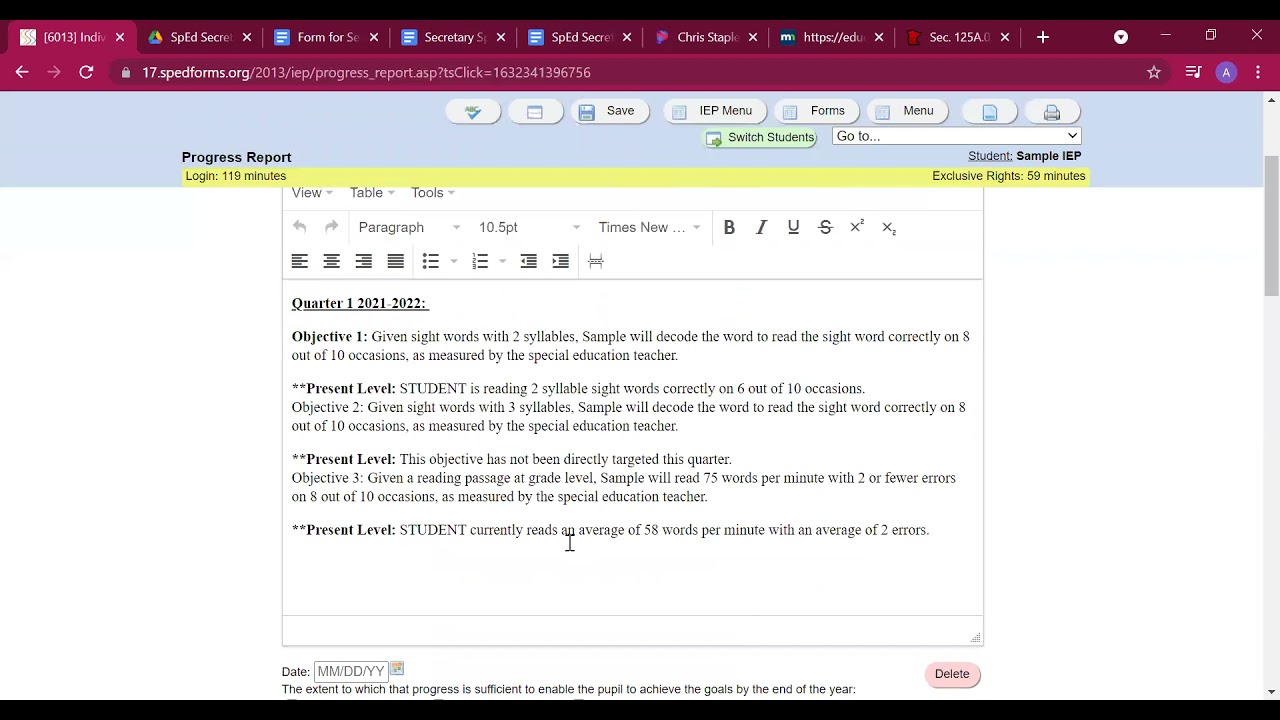
Task: Toggle italic formatting
Action: 761,227
